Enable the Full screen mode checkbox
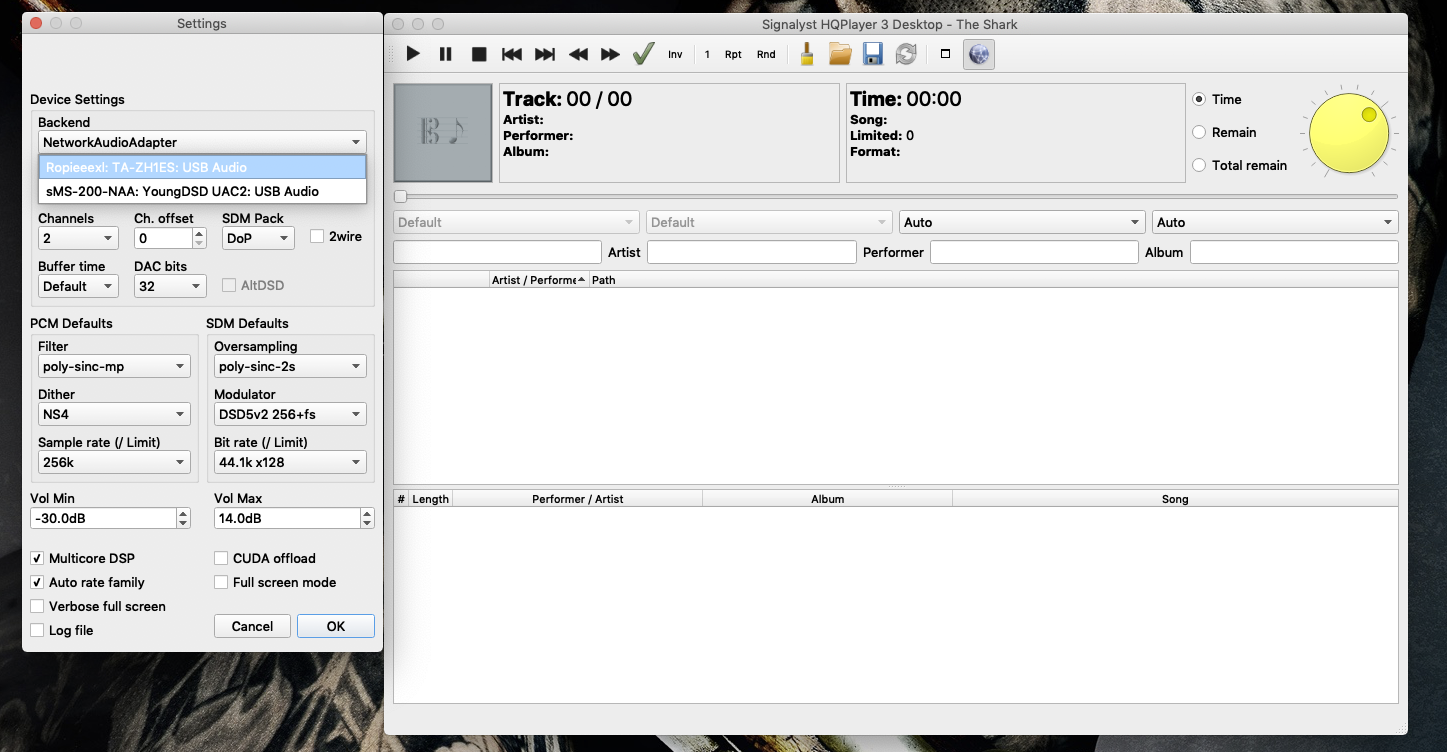 pyautogui.click(x=221, y=582)
